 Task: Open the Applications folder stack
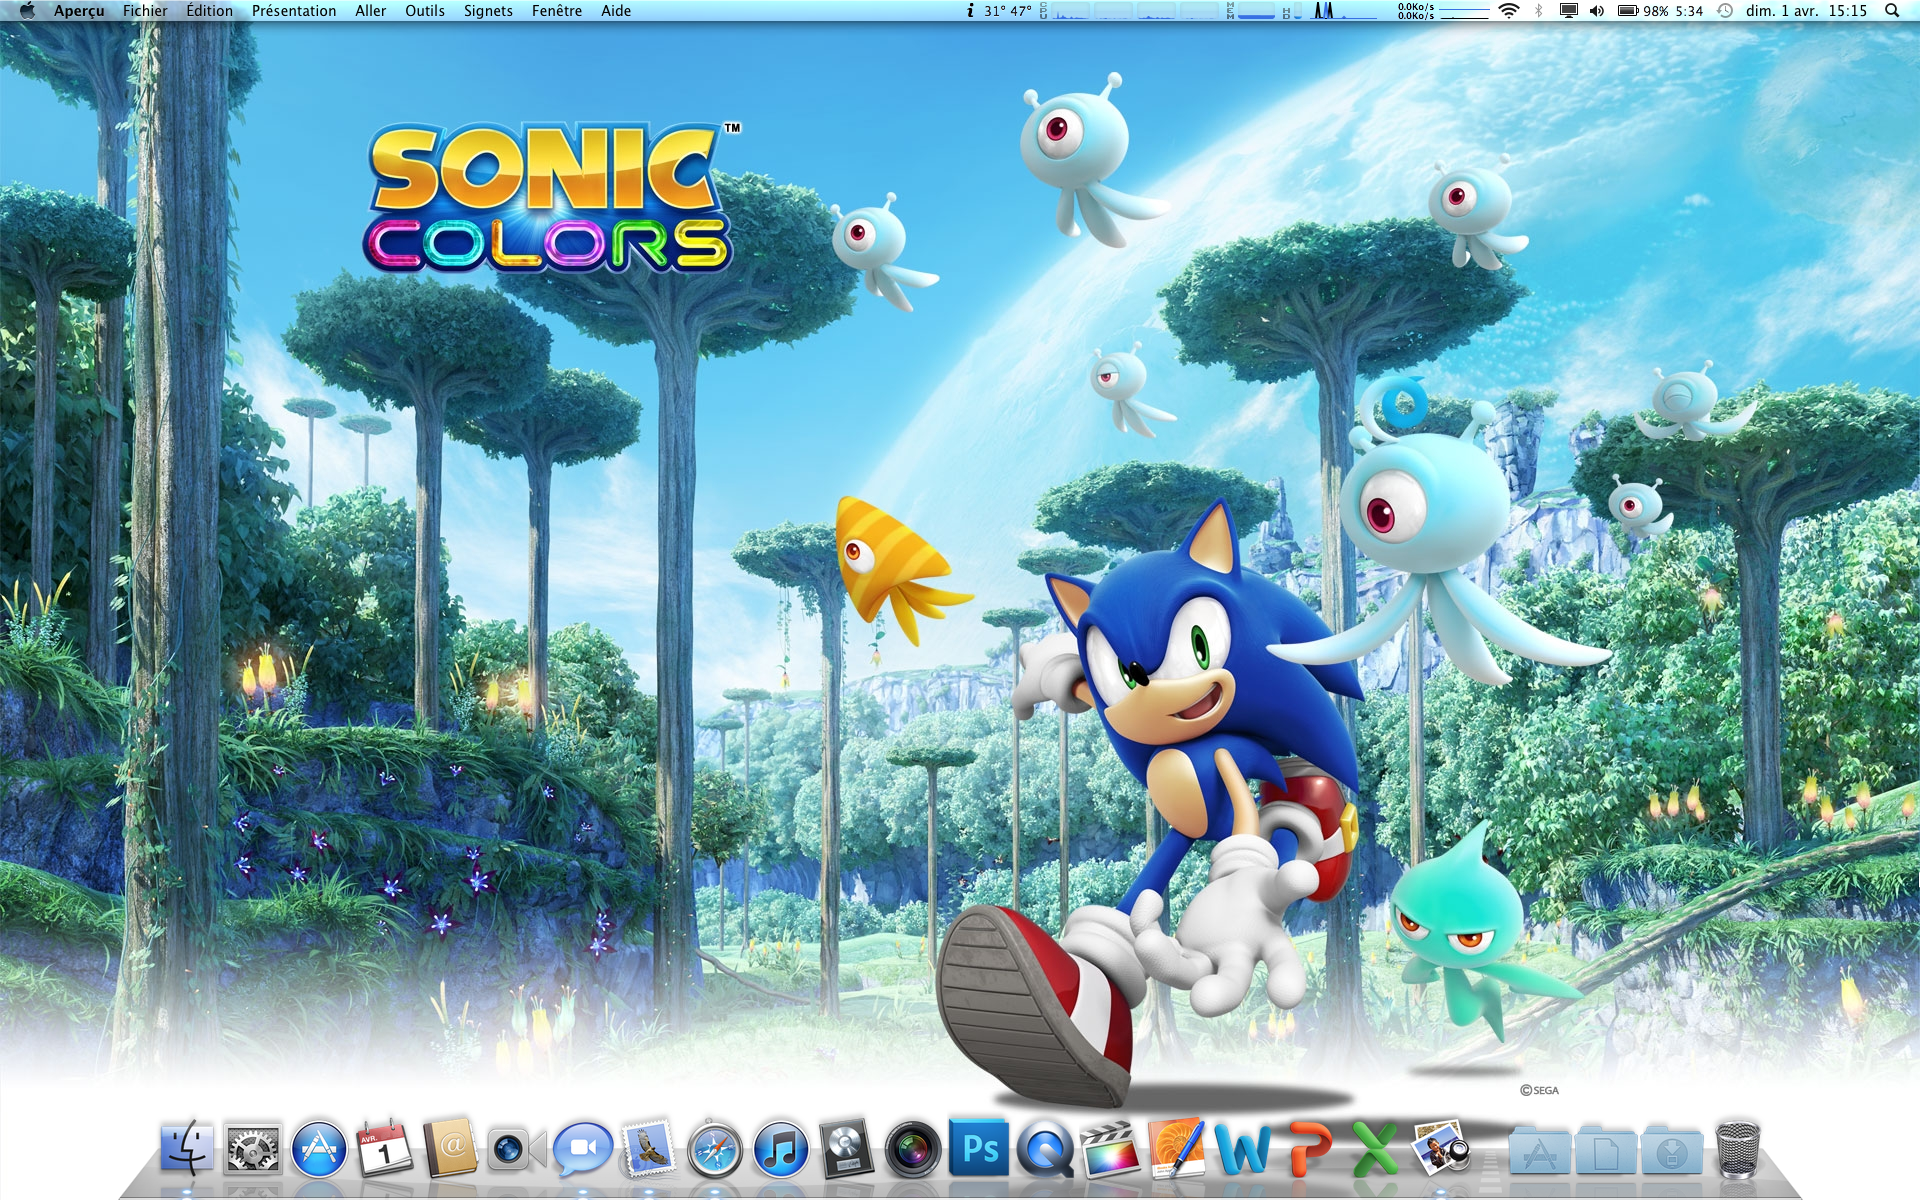(1539, 1150)
